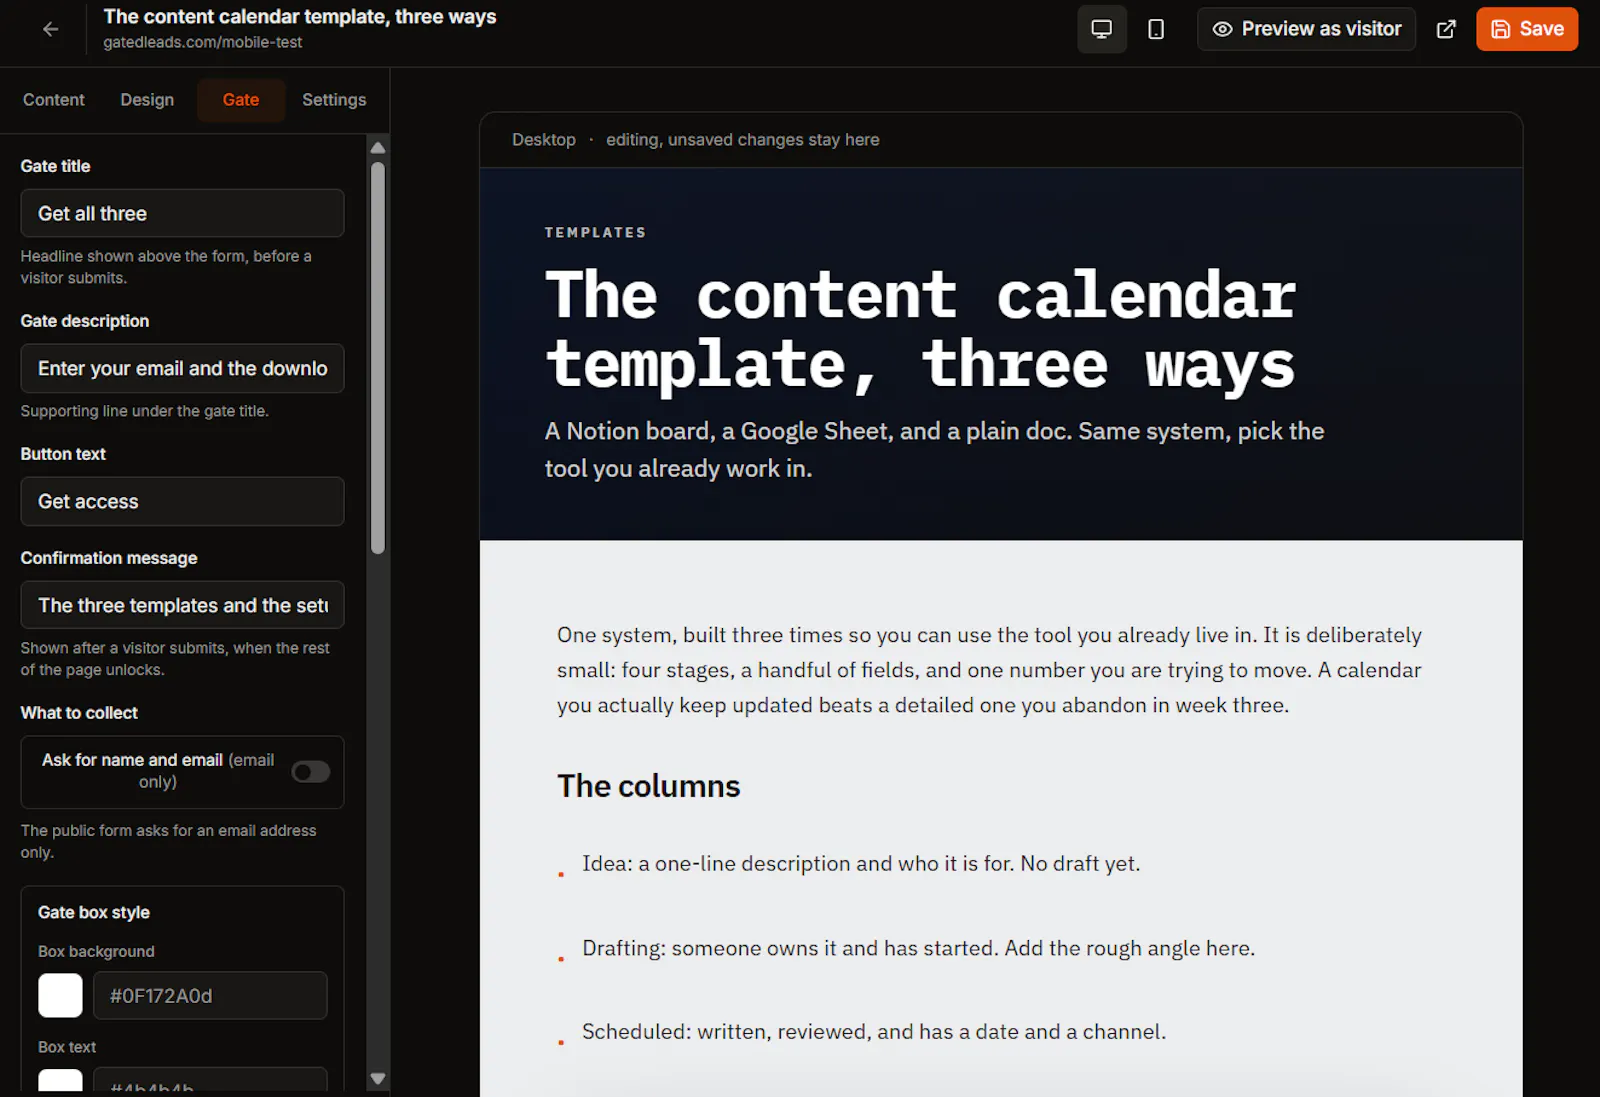Image resolution: width=1600 pixels, height=1097 pixels.
Task: Click the 'Drafting: someone owns it' bullet
Action: pyautogui.click(x=918, y=948)
